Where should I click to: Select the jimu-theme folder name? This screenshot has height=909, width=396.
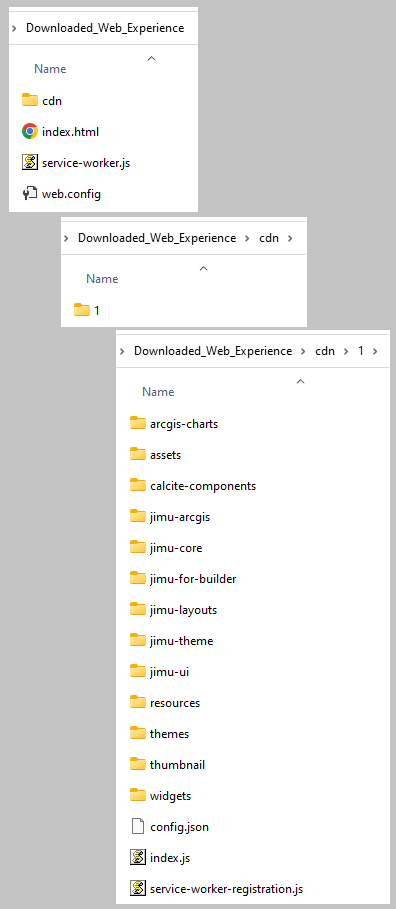(181, 641)
